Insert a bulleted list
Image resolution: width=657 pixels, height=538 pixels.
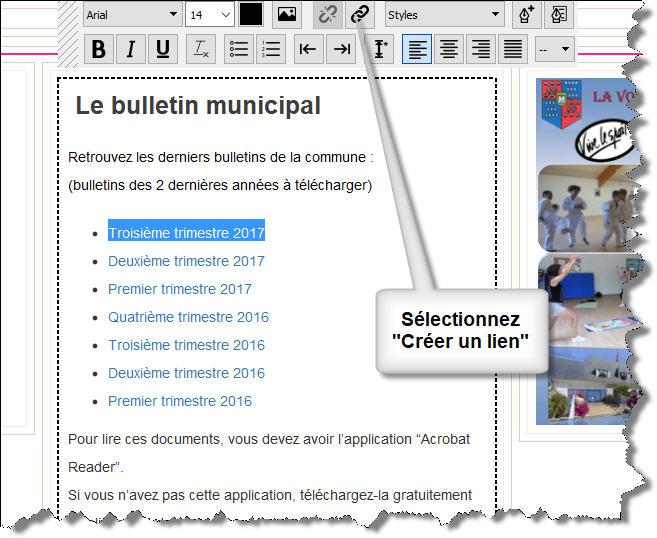click(x=238, y=49)
